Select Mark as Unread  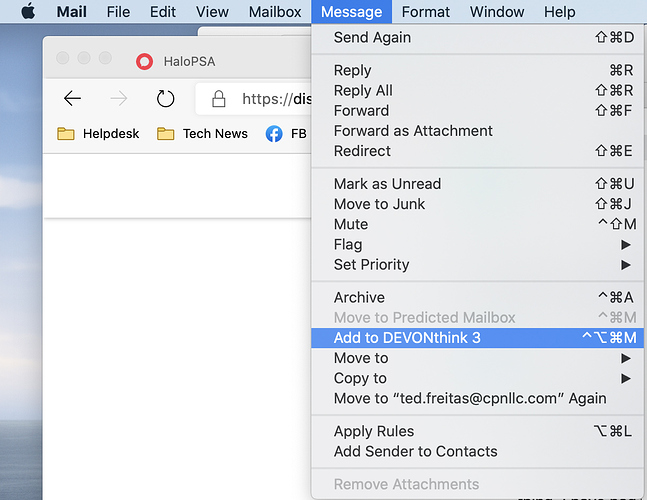pos(477,184)
